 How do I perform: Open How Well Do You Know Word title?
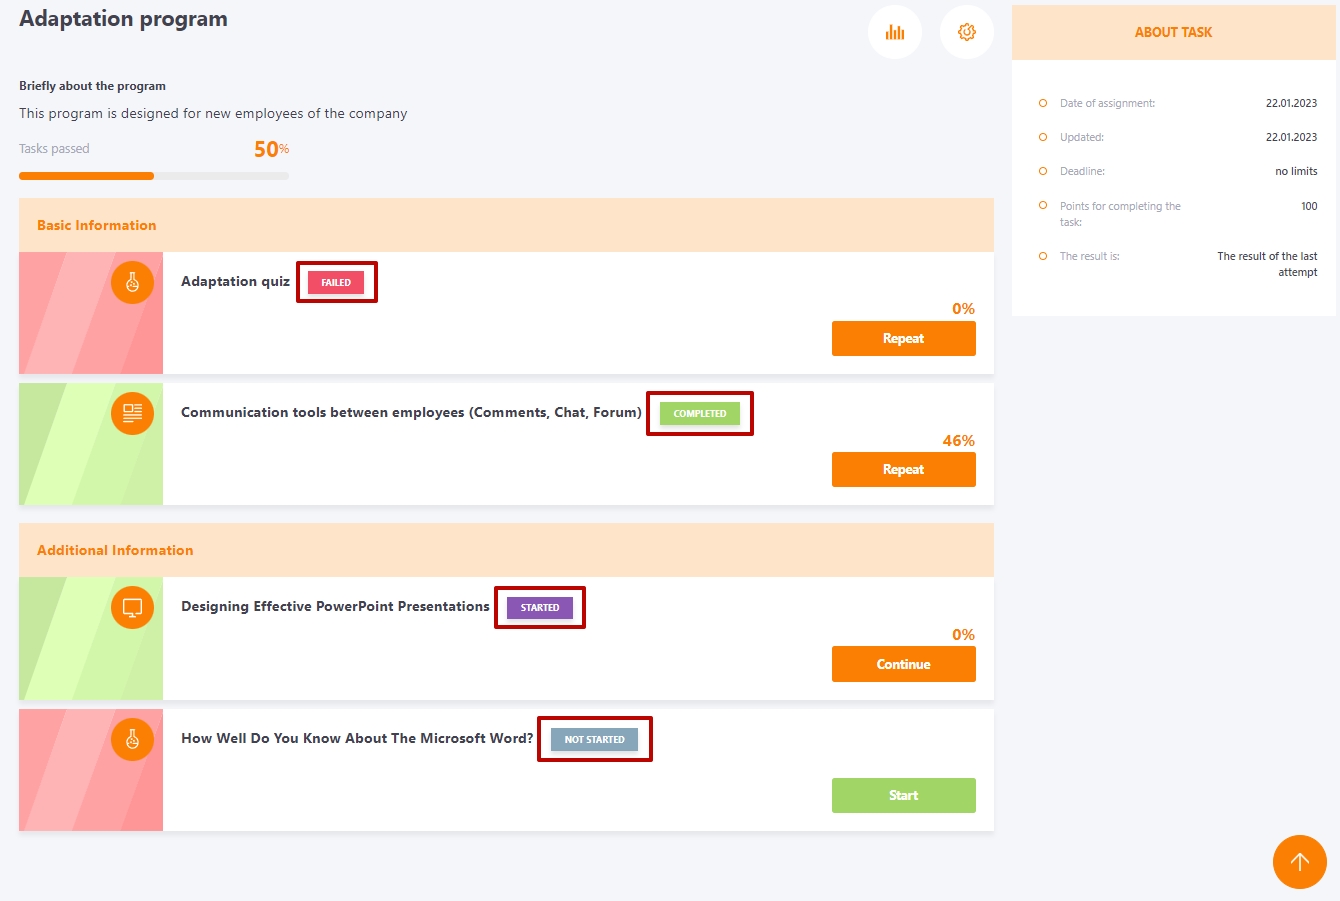point(357,739)
